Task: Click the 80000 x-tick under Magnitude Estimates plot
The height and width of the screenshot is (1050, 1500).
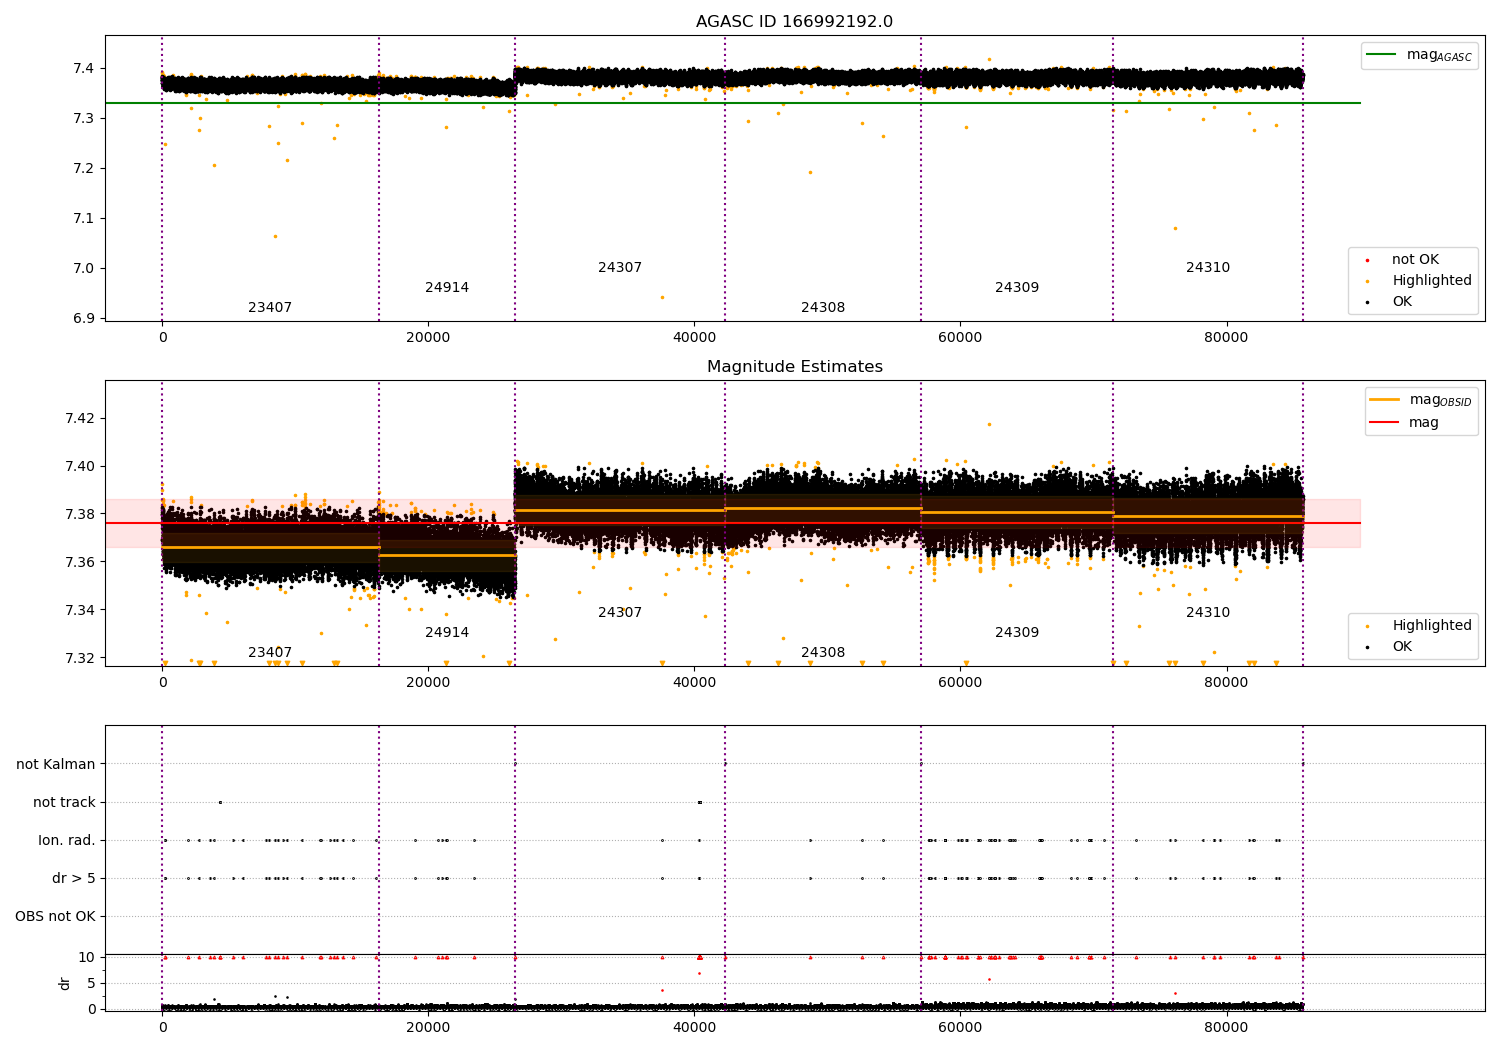Action: 1226,683
